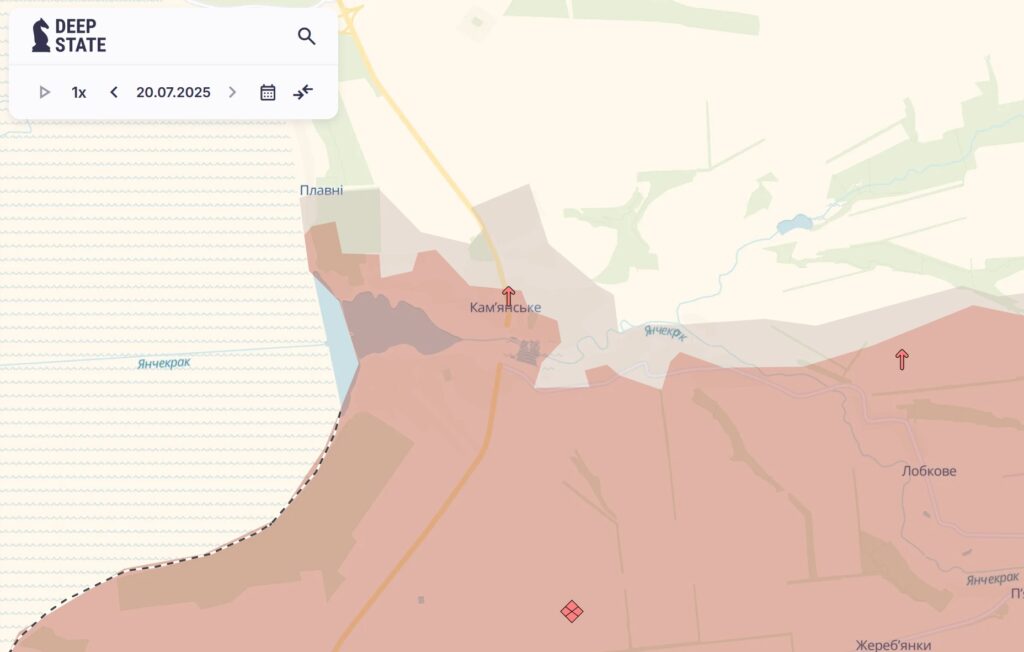Select the Кам'янське settlement label
1024x652 pixels.
point(505,308)
